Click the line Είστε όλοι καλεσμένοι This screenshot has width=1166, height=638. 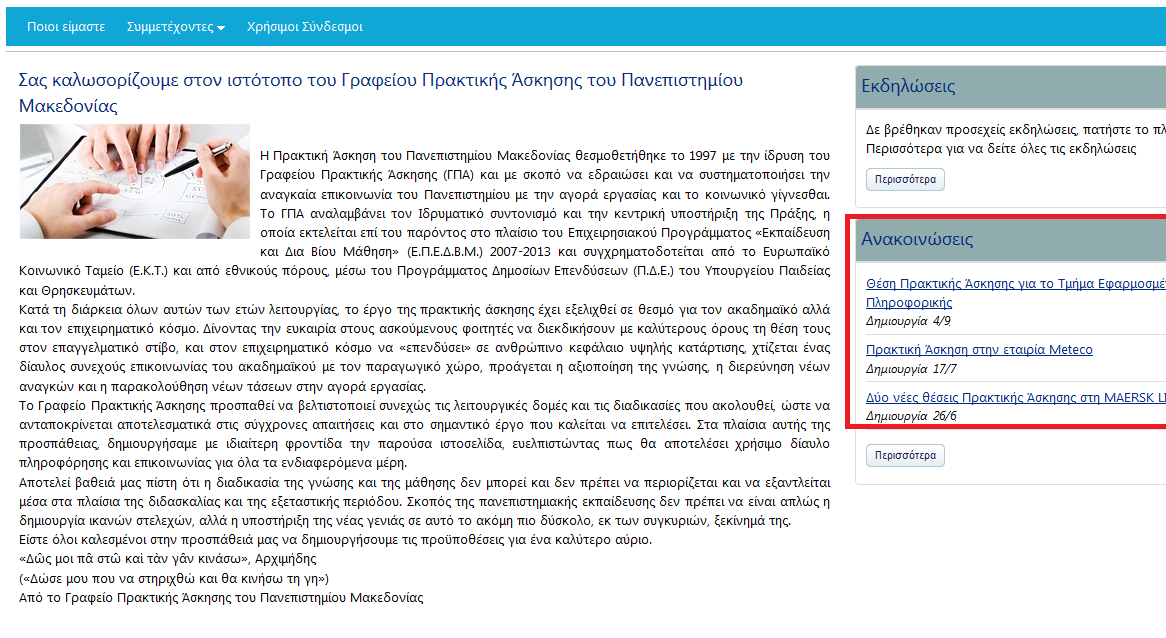(x=335, y=540)
